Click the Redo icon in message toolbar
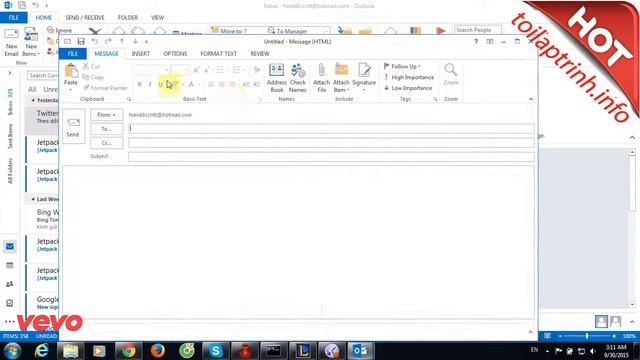The width and height of the screenshot is (640, 360). click(108, 41)
